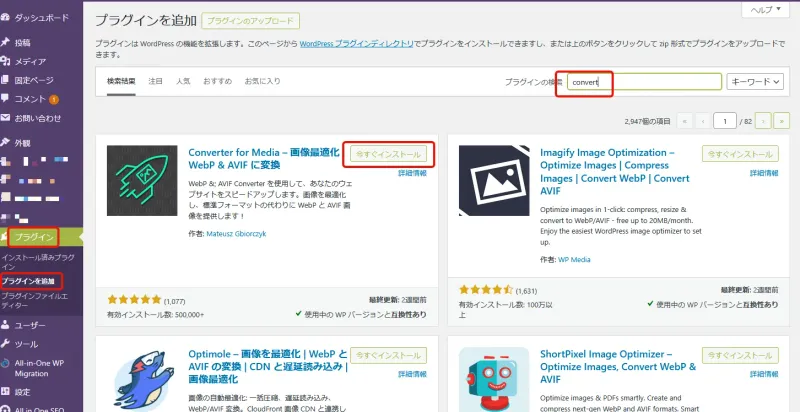Open the キーワード search type dropdown

(755, 82)
